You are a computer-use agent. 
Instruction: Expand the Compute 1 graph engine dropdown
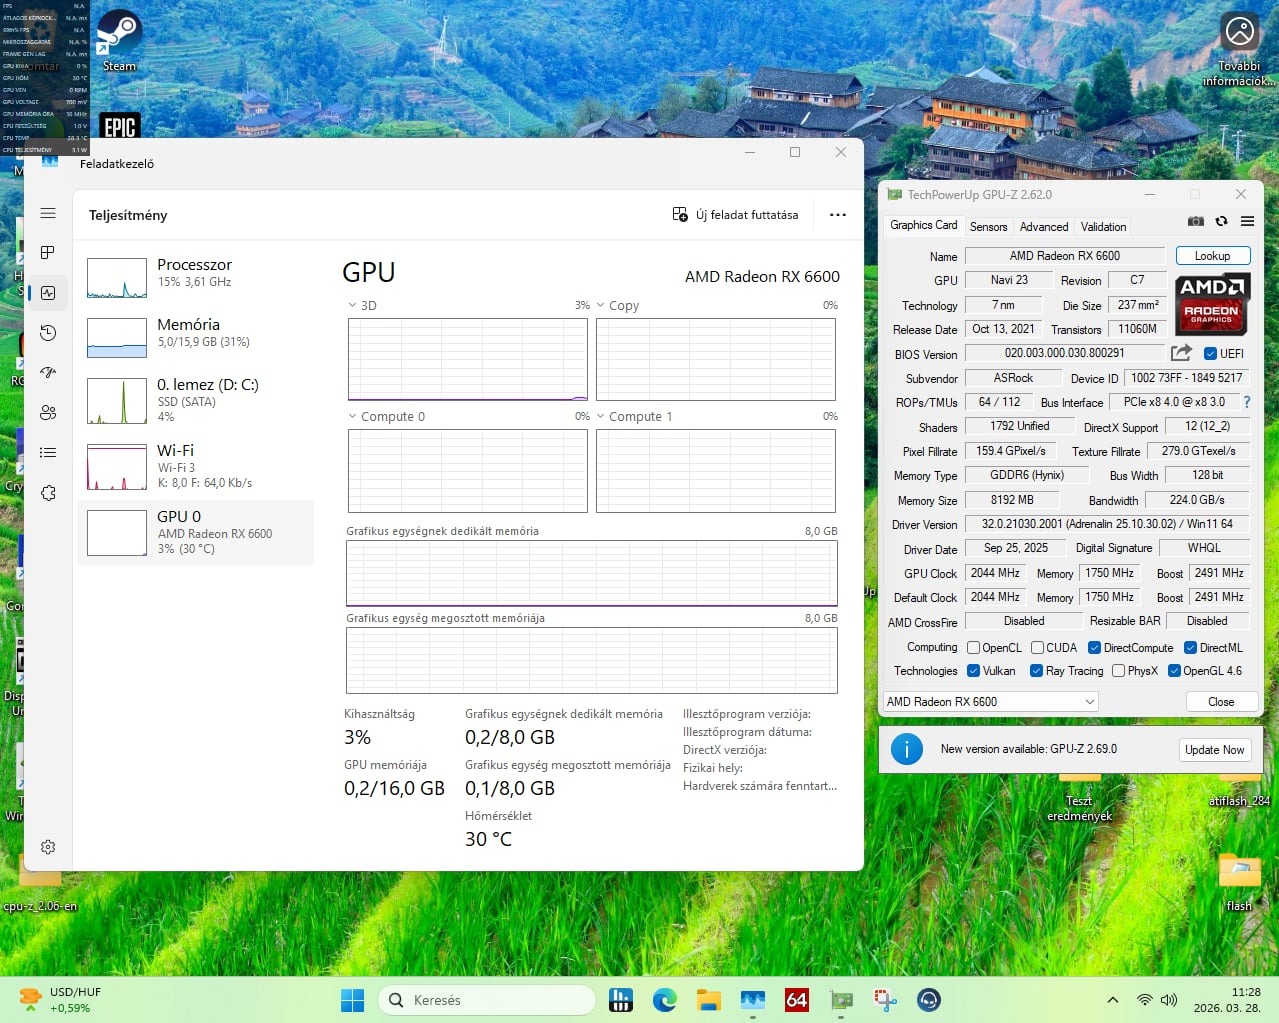600,416
